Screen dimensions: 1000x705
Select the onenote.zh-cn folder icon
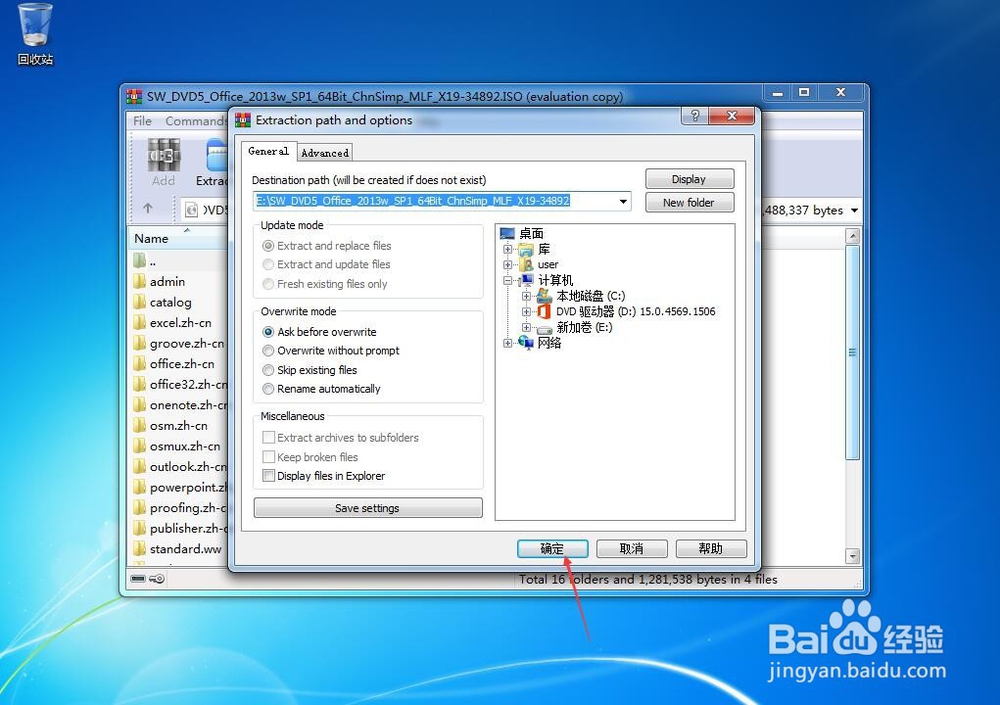click(x=140, y=404)
